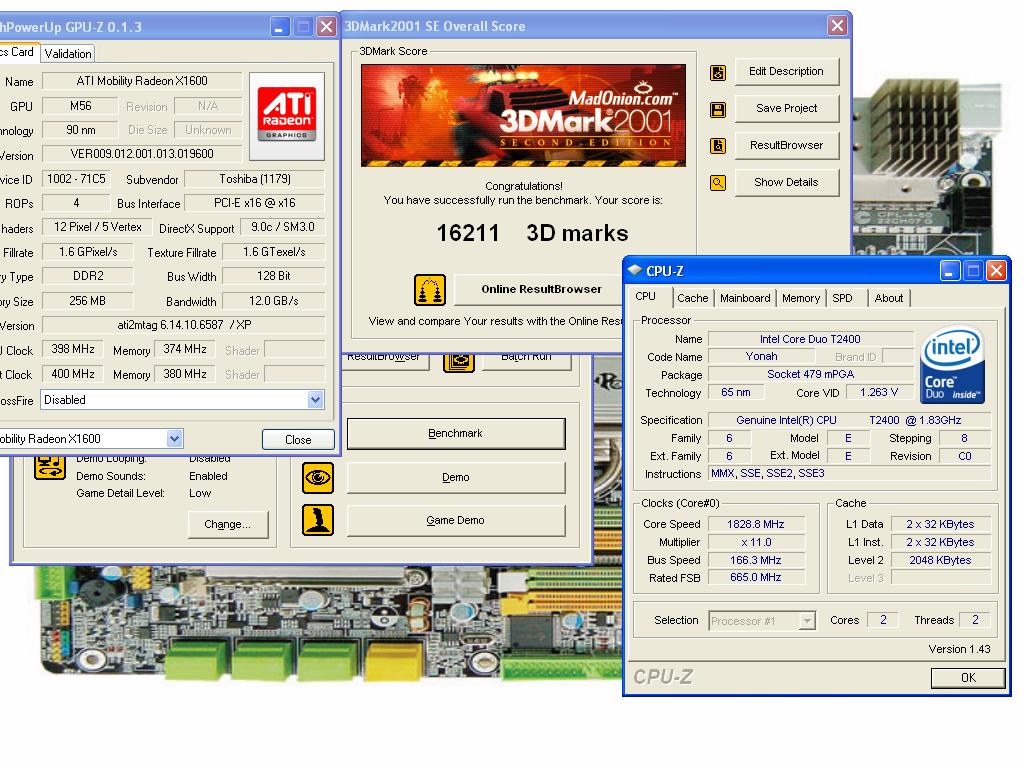The width and height of the screenshot is (1024, 768).
Task: Click the GPU Name field ATI Mobility Radeon X1600
Action: point(142,81)
